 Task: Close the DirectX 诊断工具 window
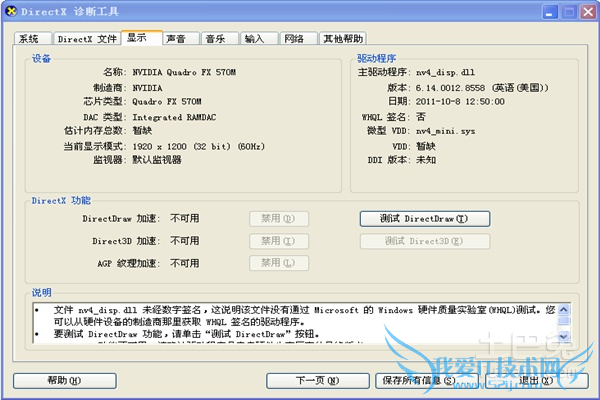588,12
